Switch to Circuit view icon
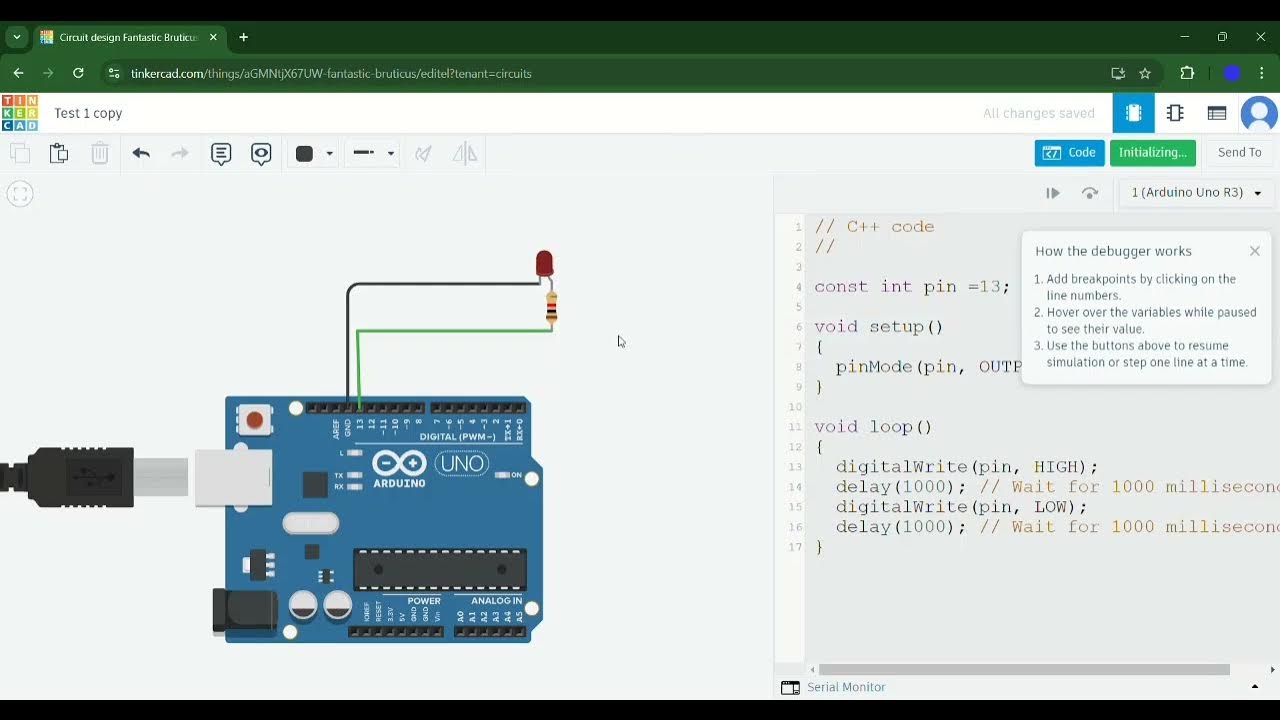The image size is (1280, 720). click(1133, 113)
